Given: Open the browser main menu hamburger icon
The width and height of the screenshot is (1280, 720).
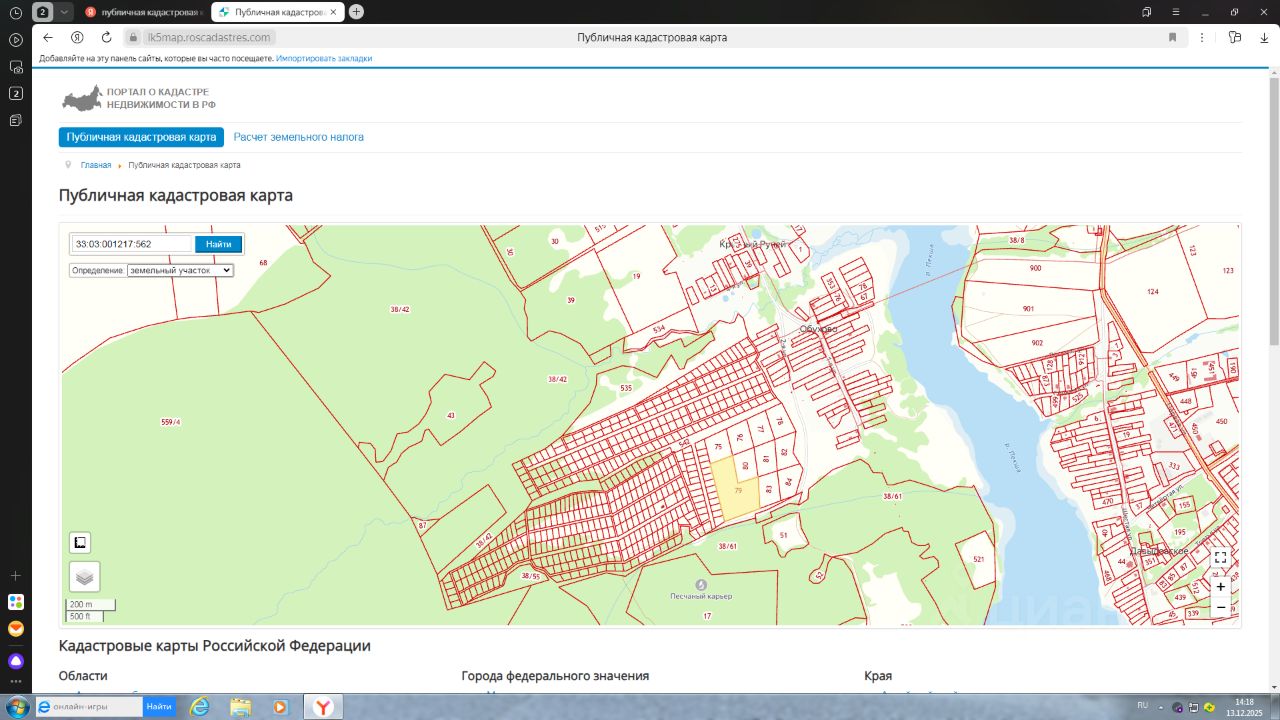Looking at the screenshot, I should tap(1175, 12).
